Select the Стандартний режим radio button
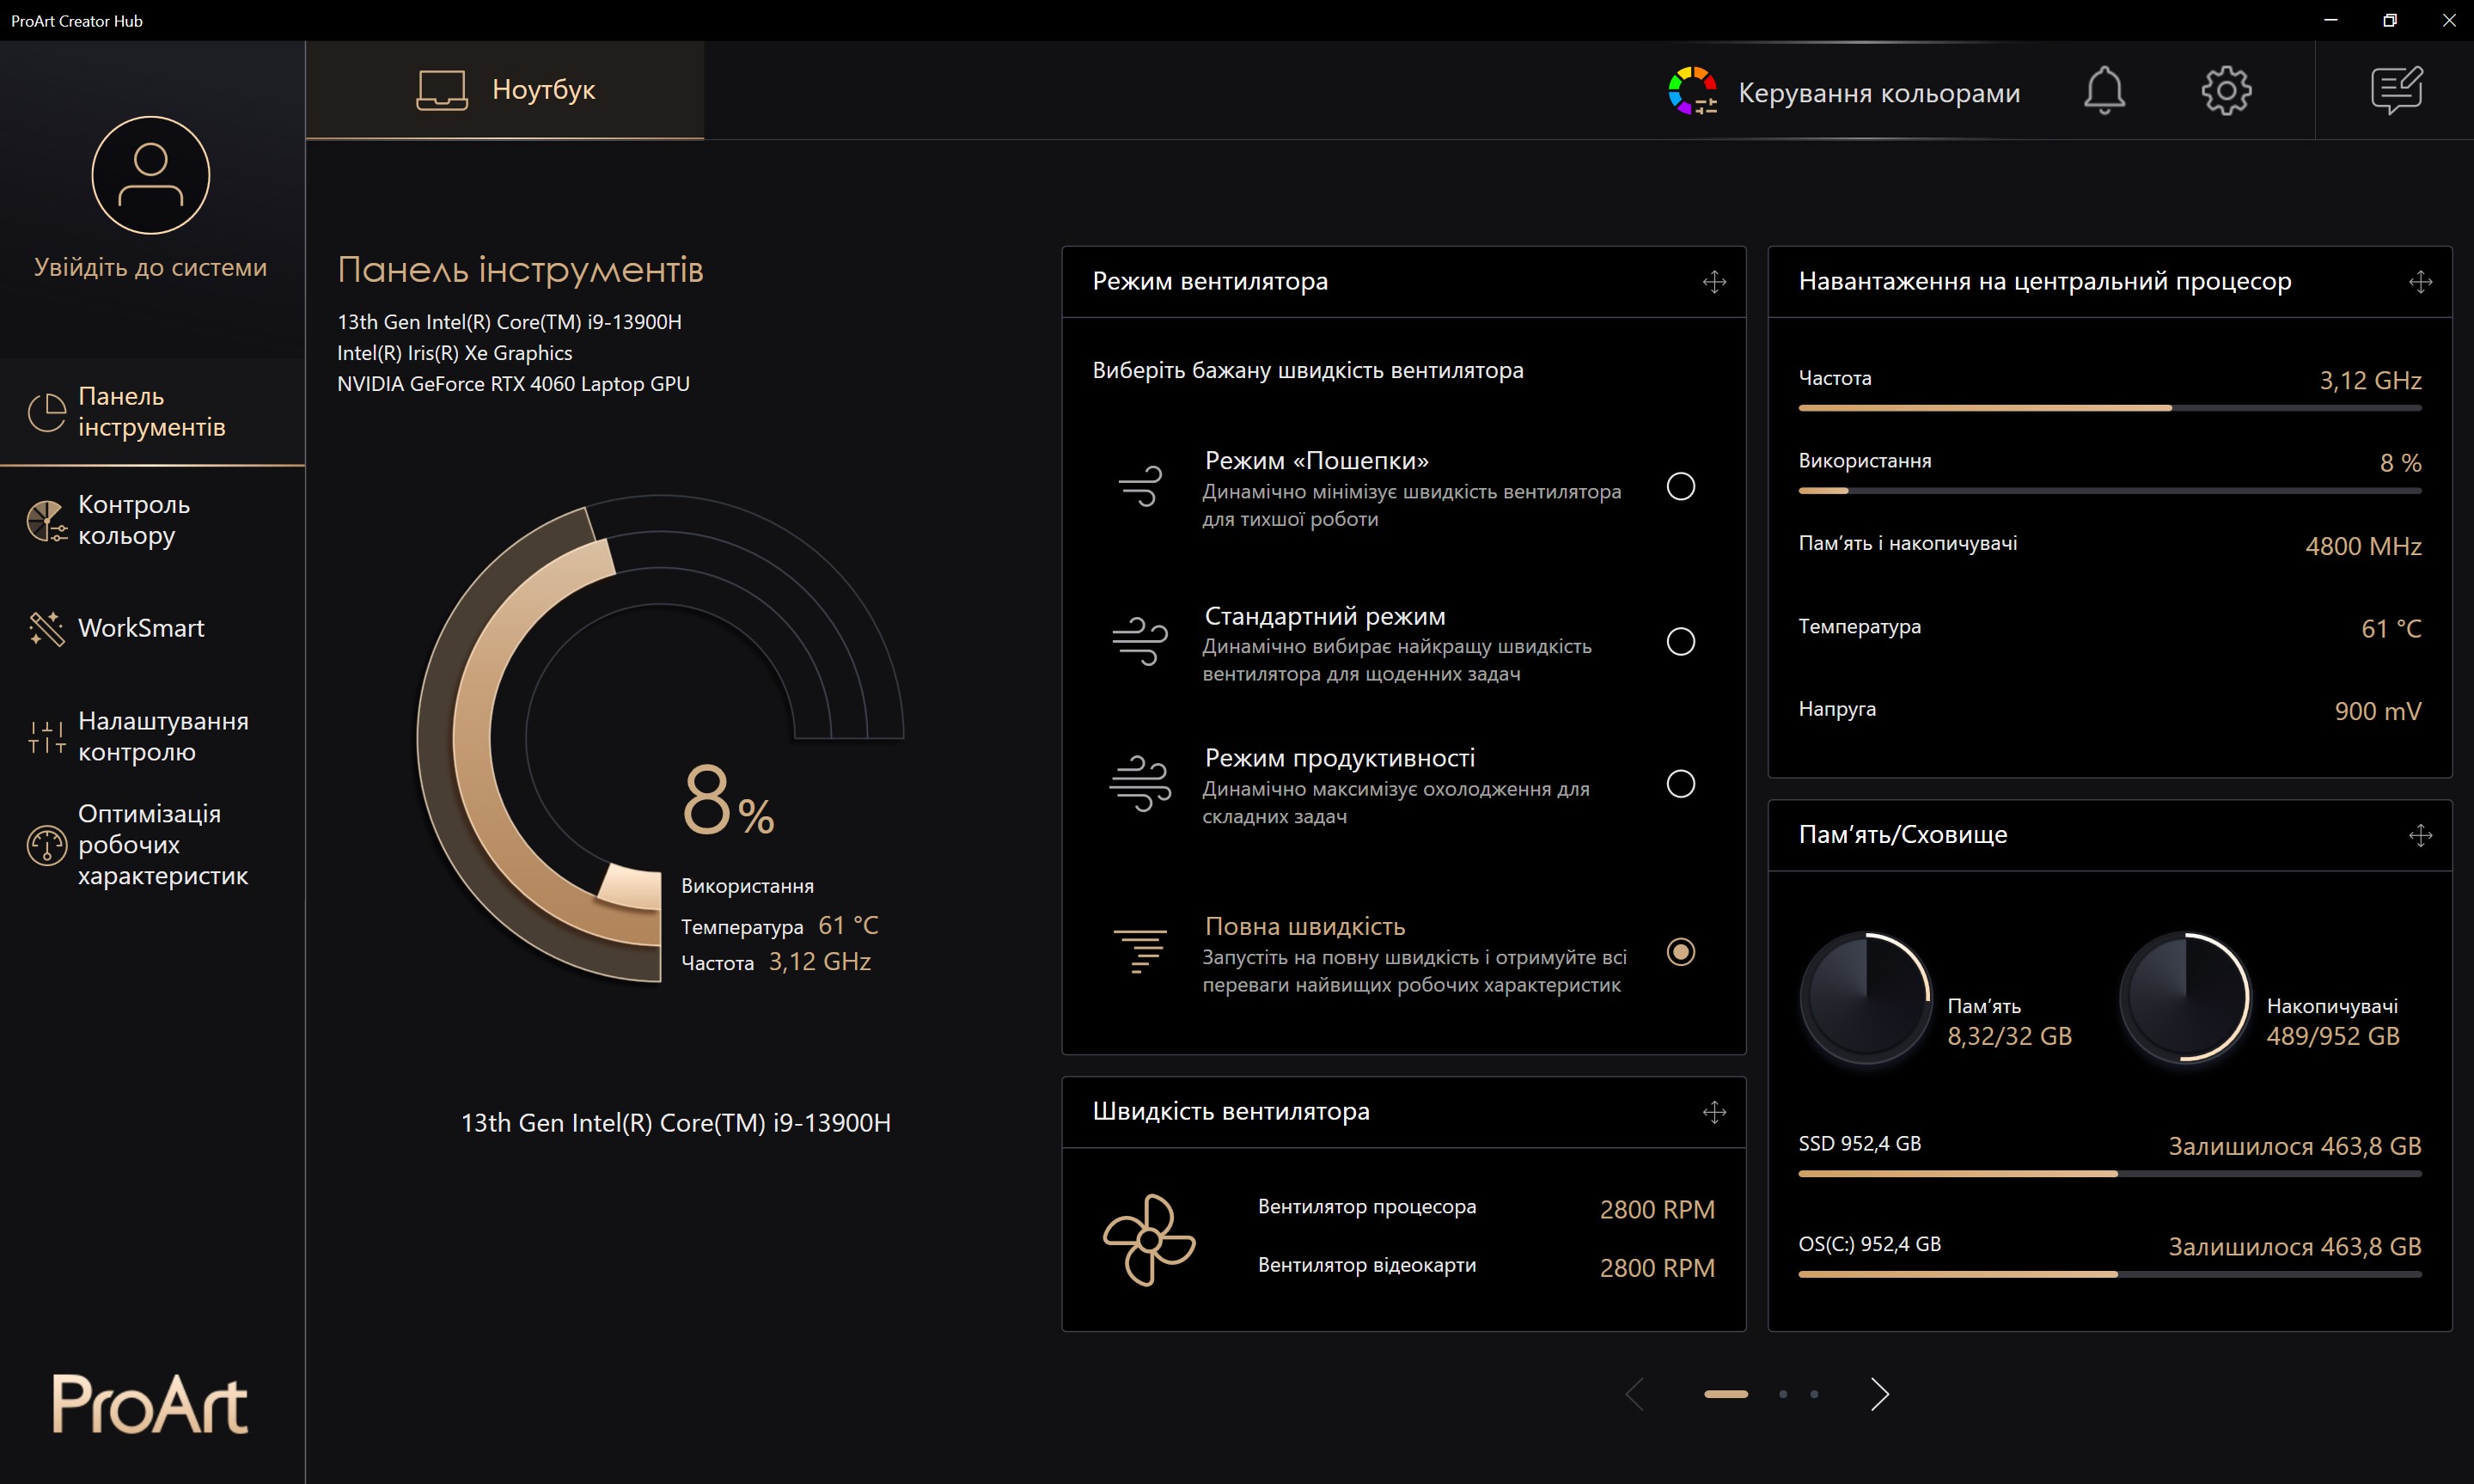2474x1484 pixels. tap(1680, 641)
